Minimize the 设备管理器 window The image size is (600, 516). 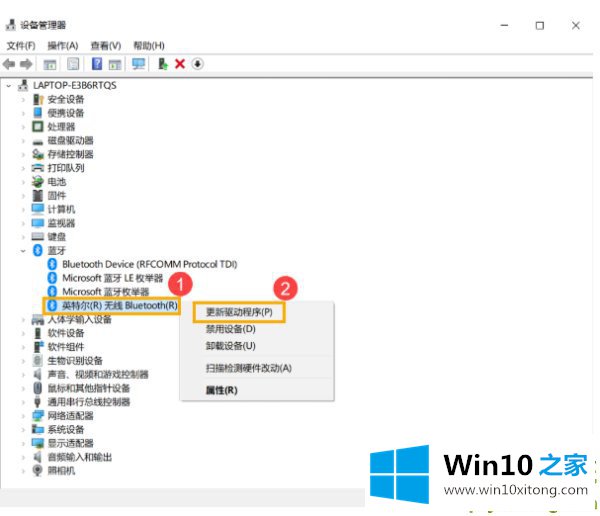[x=504, y=25]
